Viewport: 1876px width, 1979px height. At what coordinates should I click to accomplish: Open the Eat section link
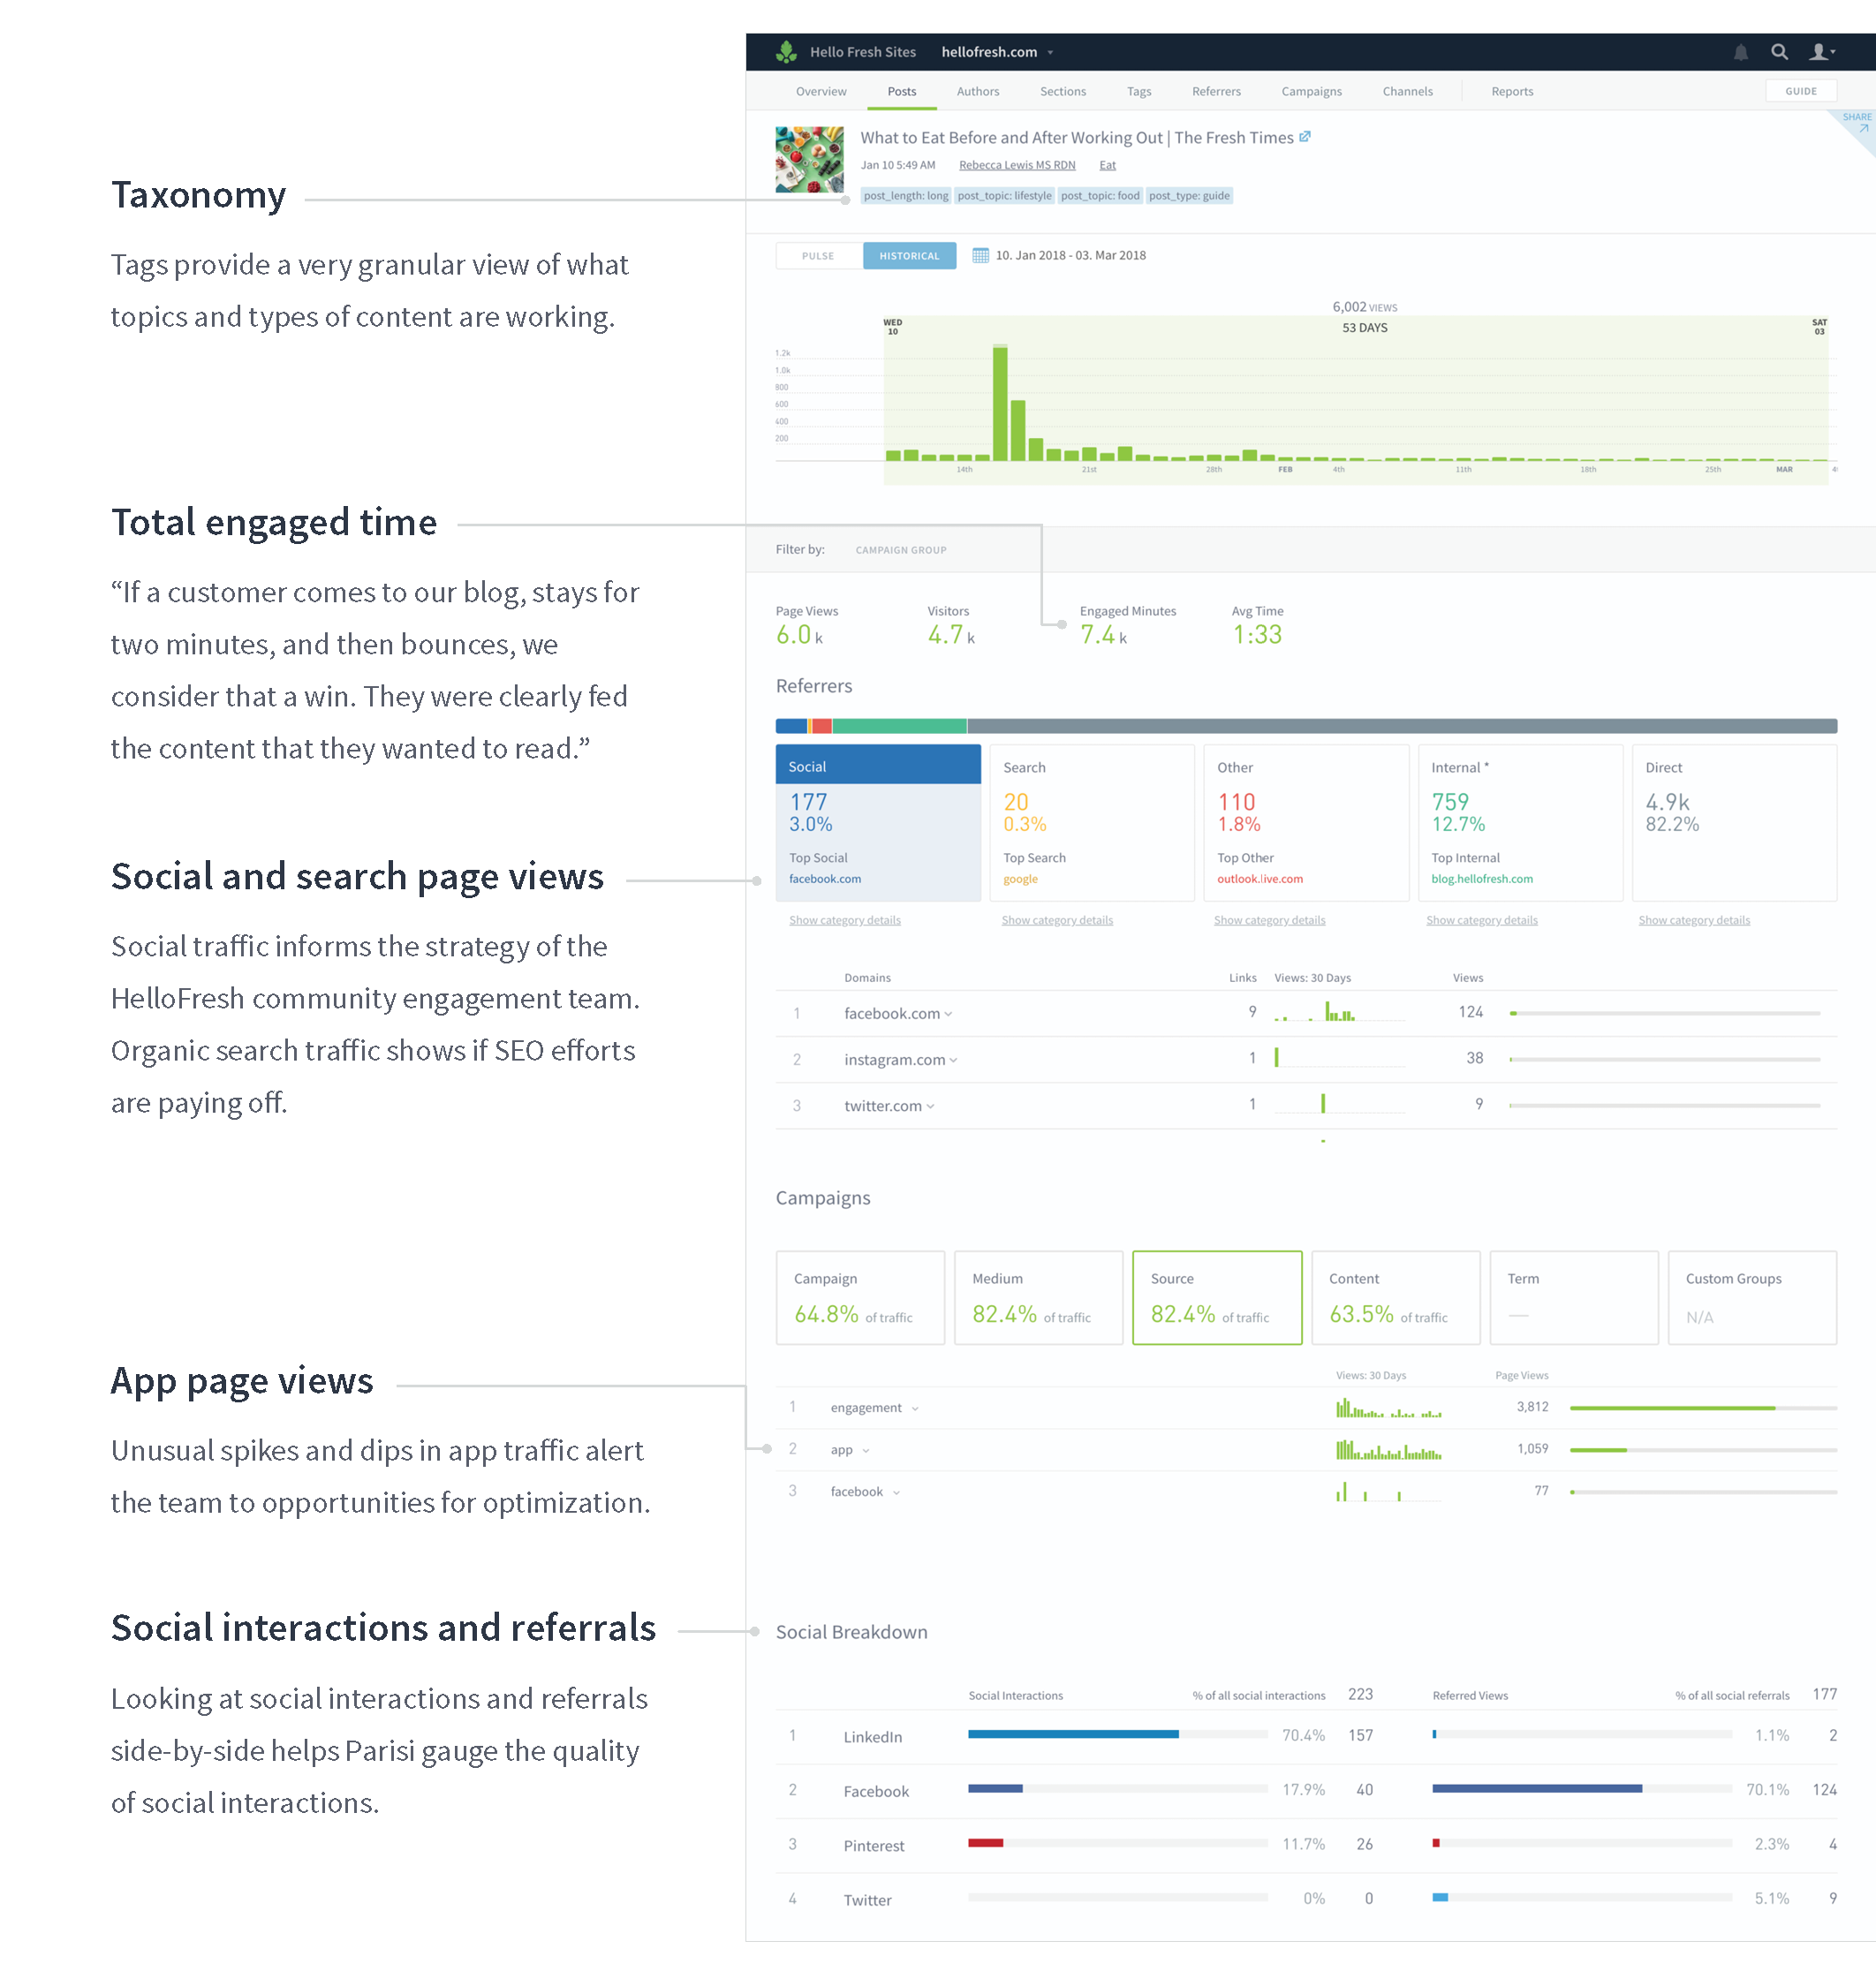[x=1107, y=165]
